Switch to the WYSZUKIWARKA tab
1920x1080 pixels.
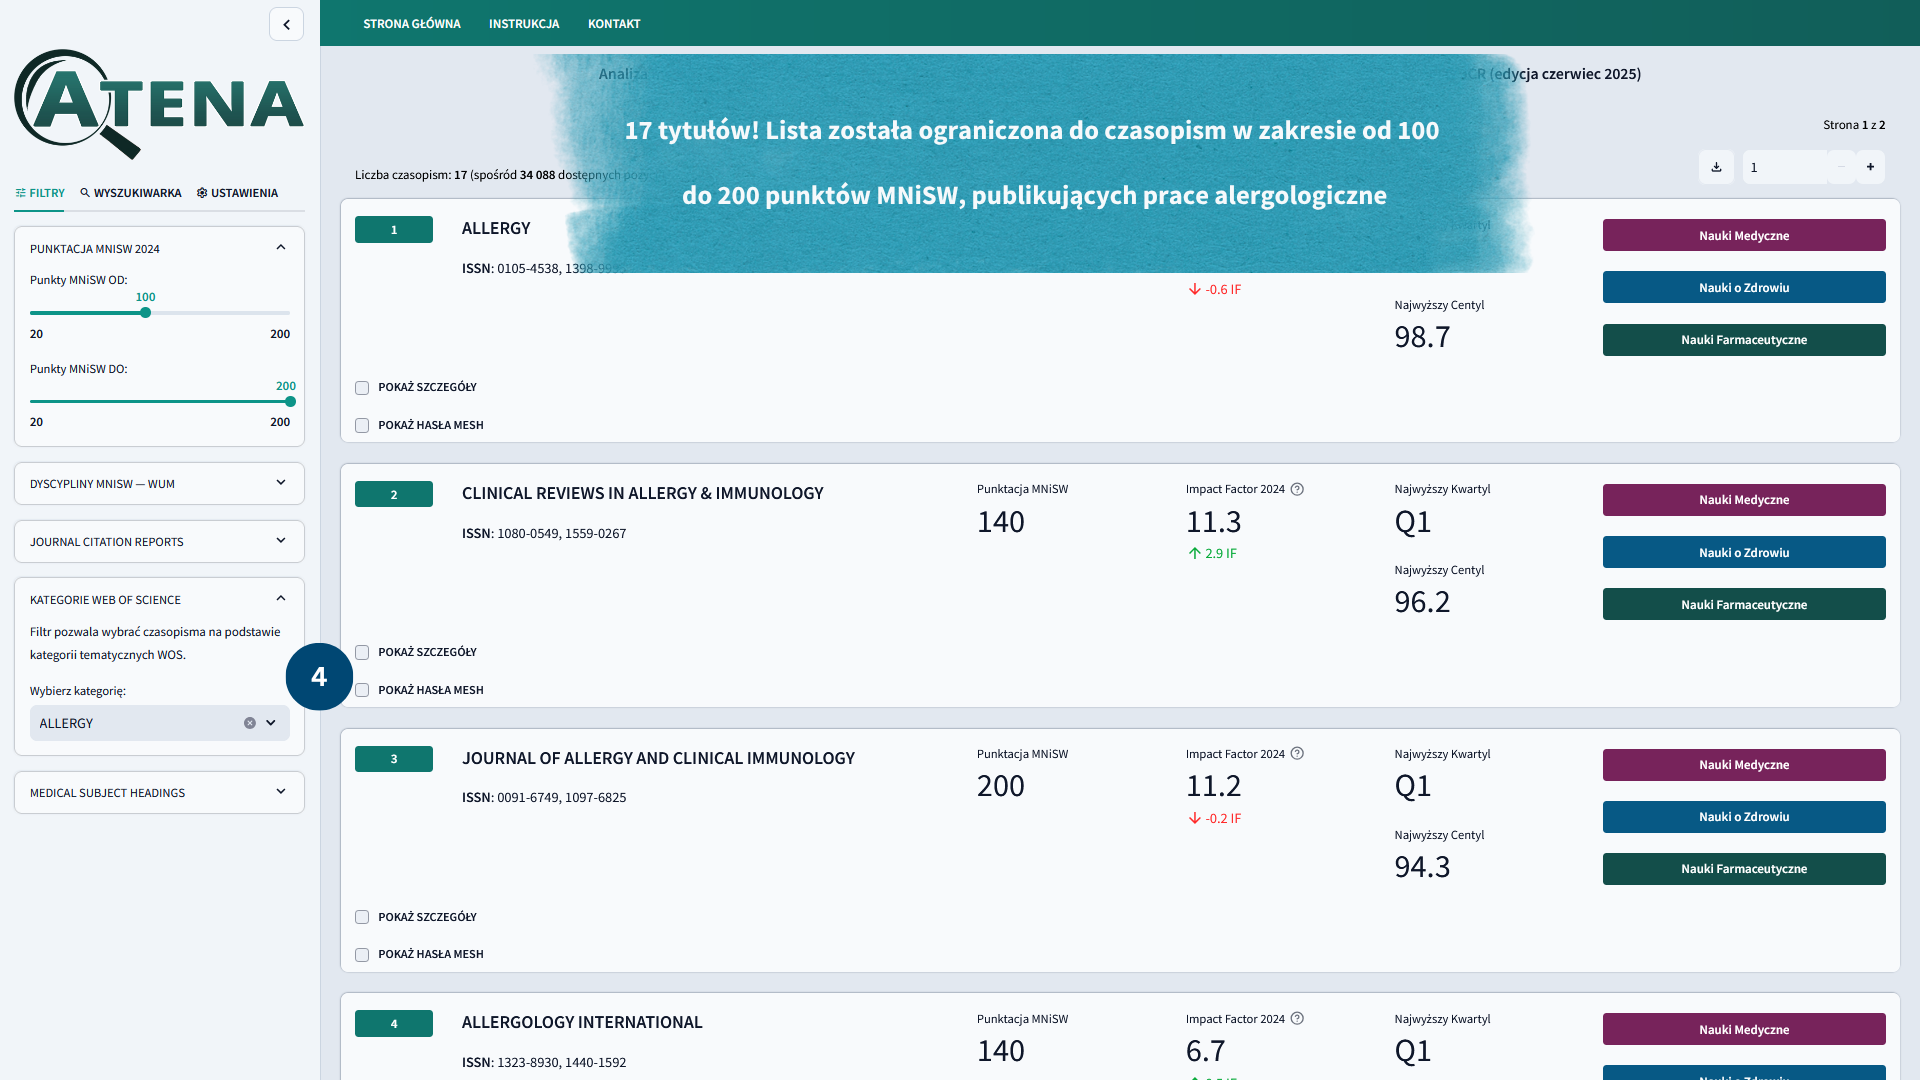click(x=131, y=193)
